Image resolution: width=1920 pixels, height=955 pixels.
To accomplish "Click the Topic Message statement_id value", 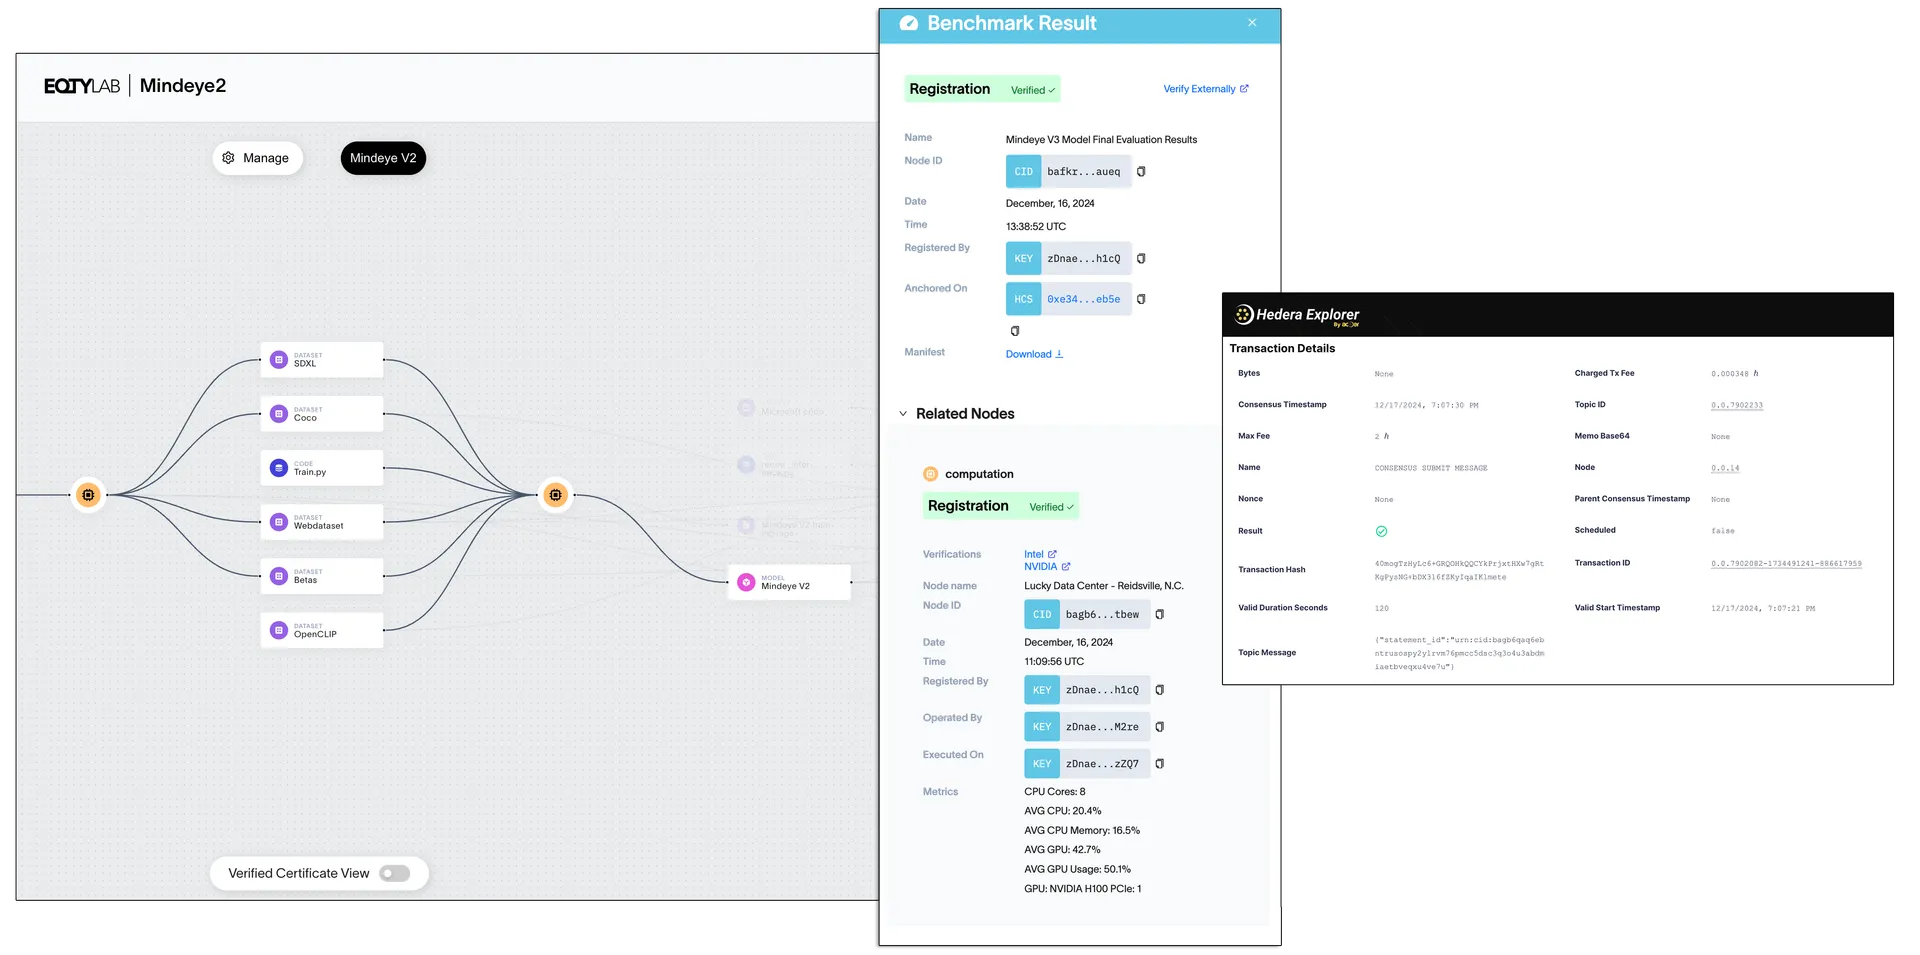I will click(x=1459, y=653).
